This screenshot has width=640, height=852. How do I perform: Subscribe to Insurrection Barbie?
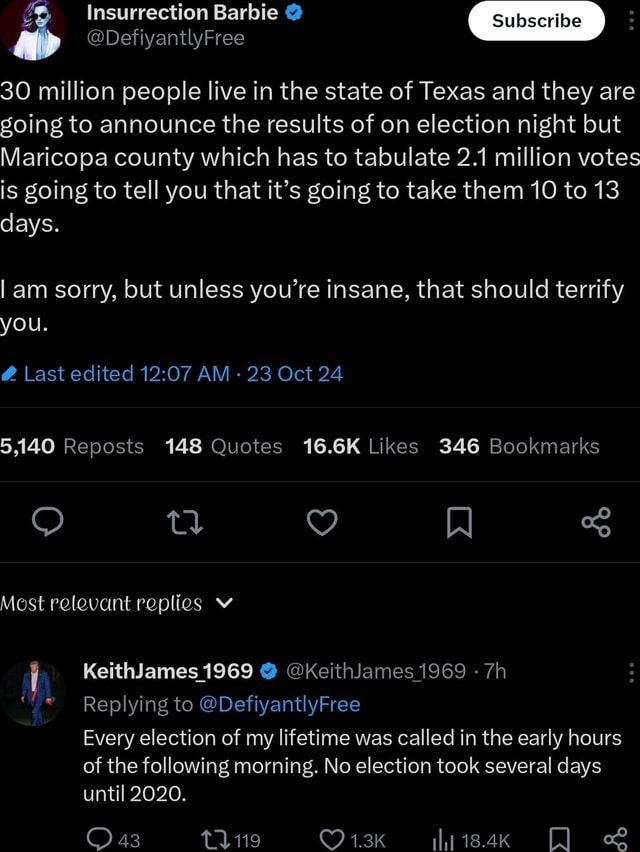click(536, 21)
